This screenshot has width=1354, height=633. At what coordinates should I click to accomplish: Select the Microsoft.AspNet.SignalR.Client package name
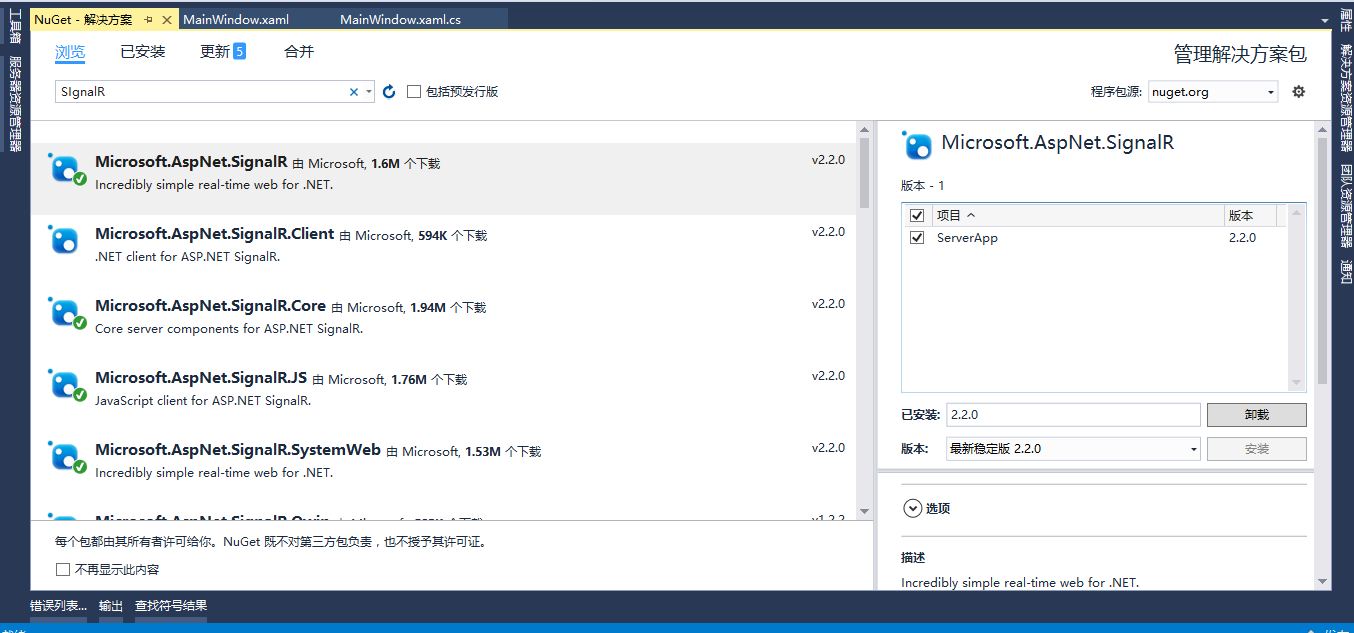click(x=214, y=234)
